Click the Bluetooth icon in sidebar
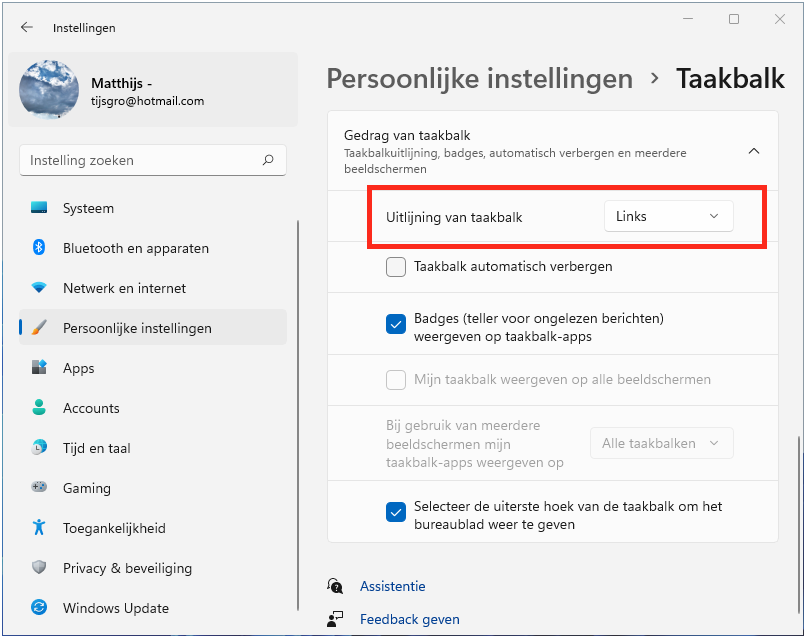This screenshot has width=808, height=639. (39, 248)
